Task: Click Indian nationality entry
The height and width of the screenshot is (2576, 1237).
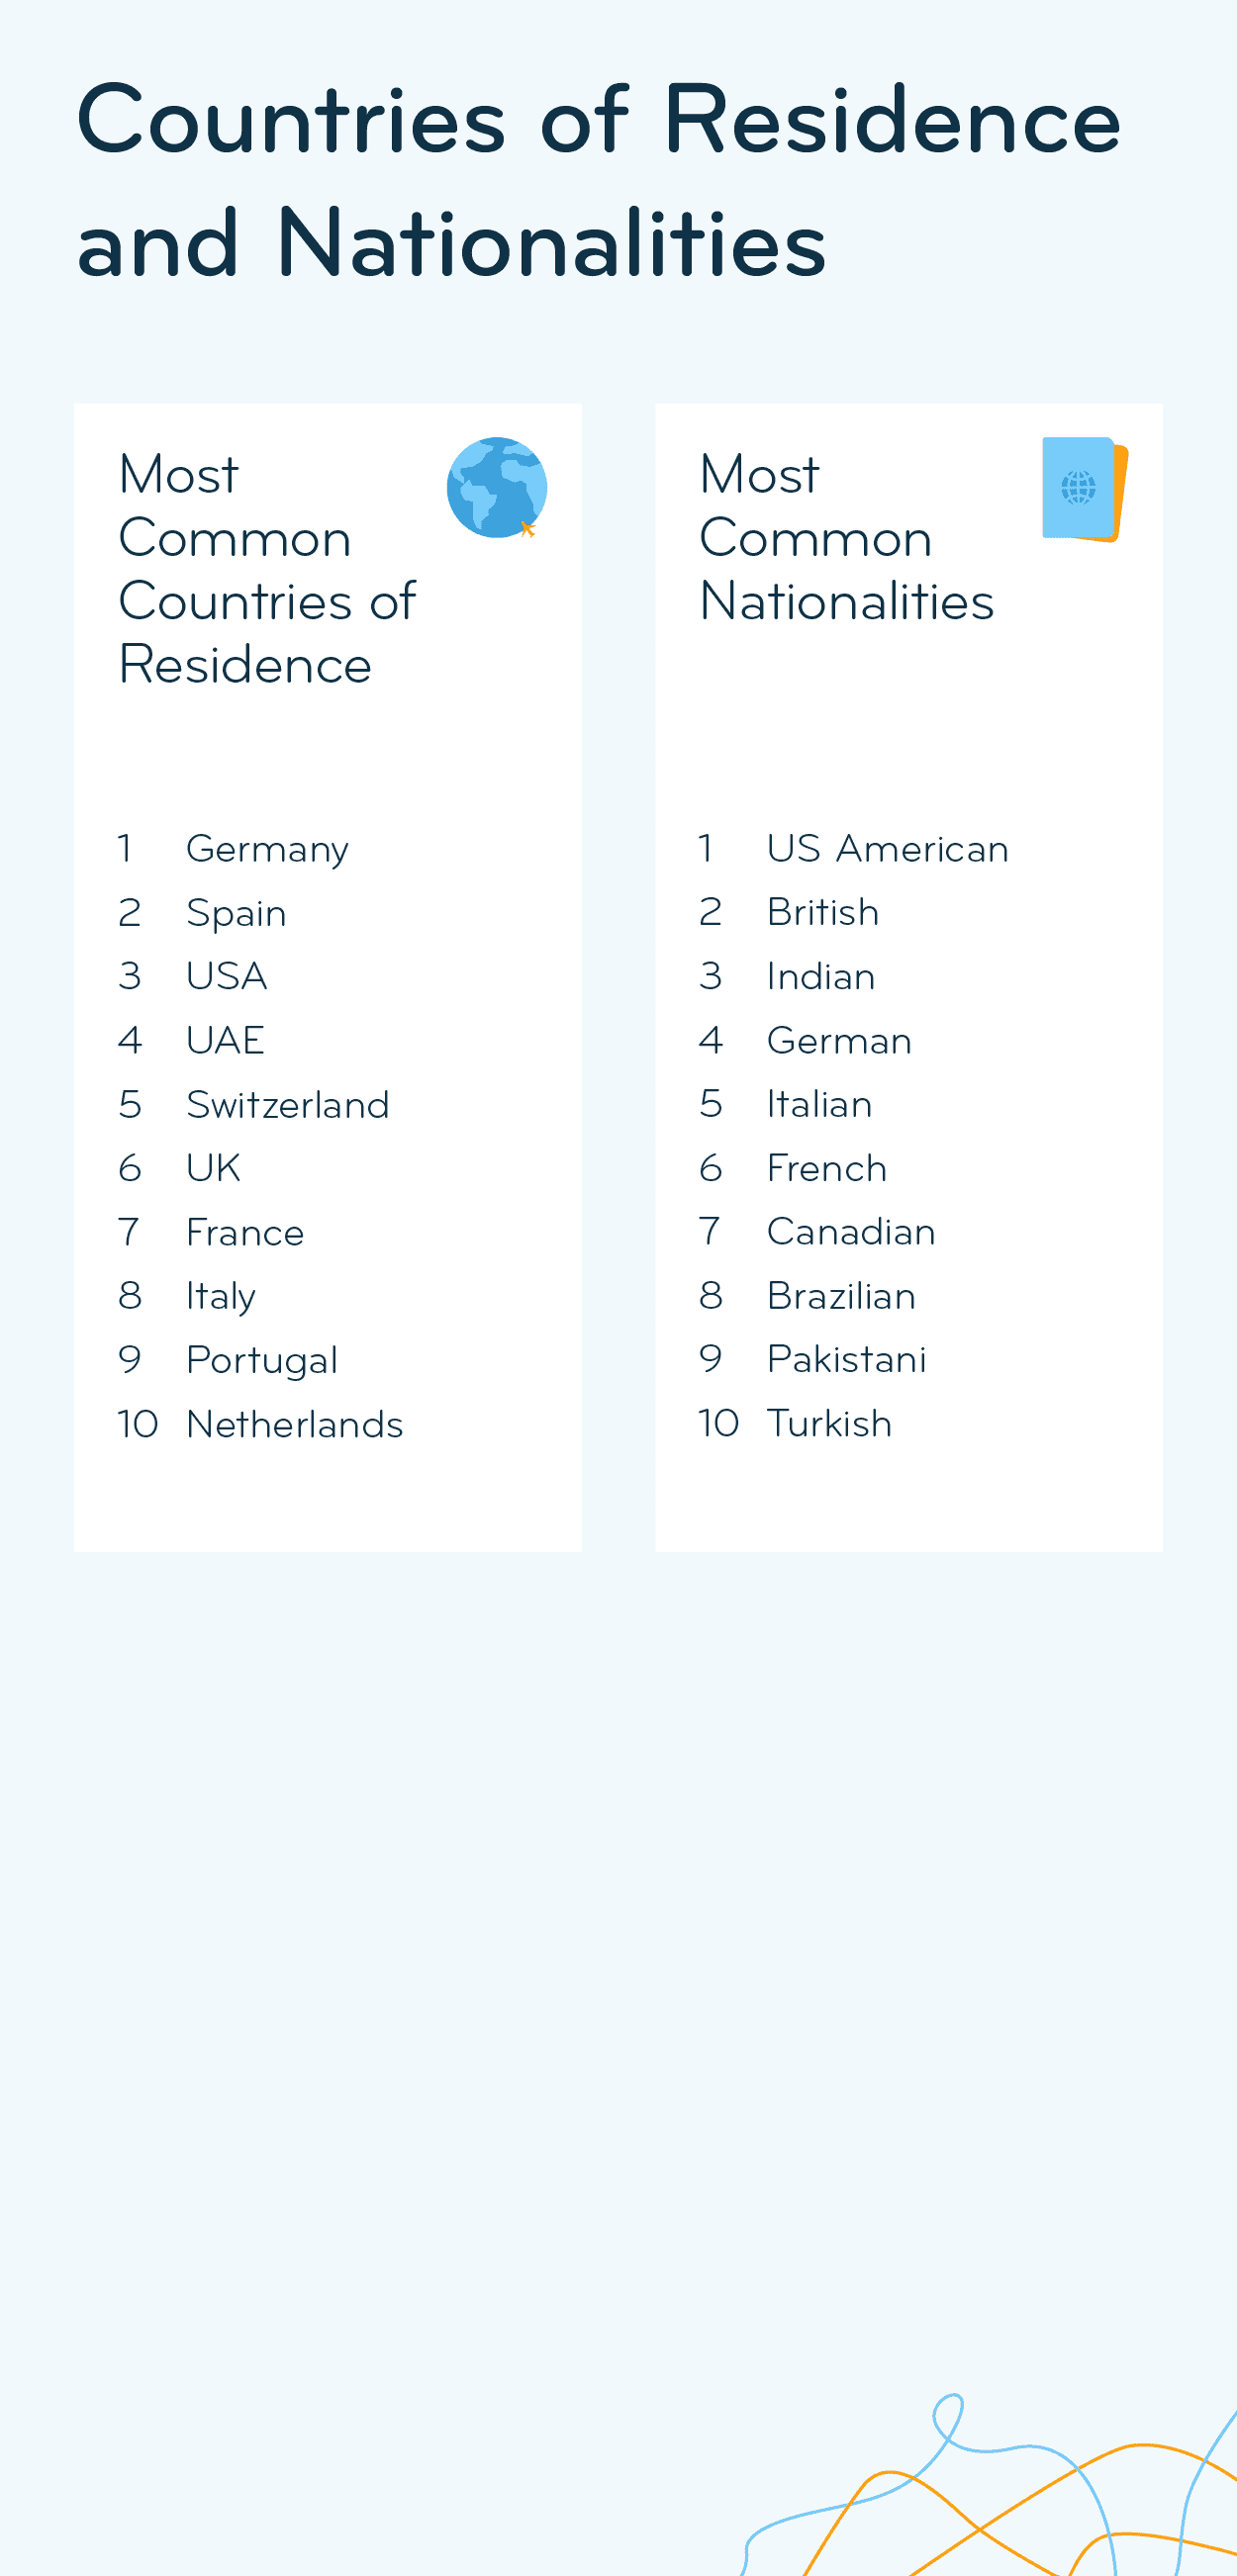Action: click(820, 976)
